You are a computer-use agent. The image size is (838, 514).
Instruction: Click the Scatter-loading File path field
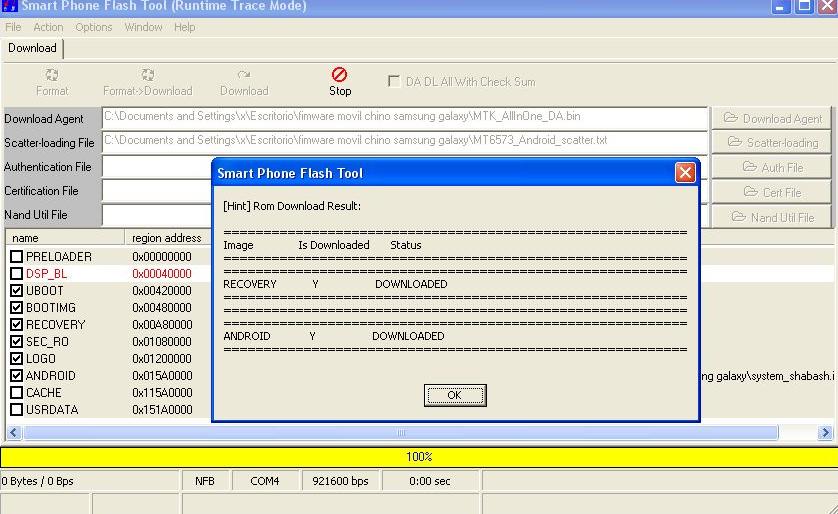[x=405, y=142]
